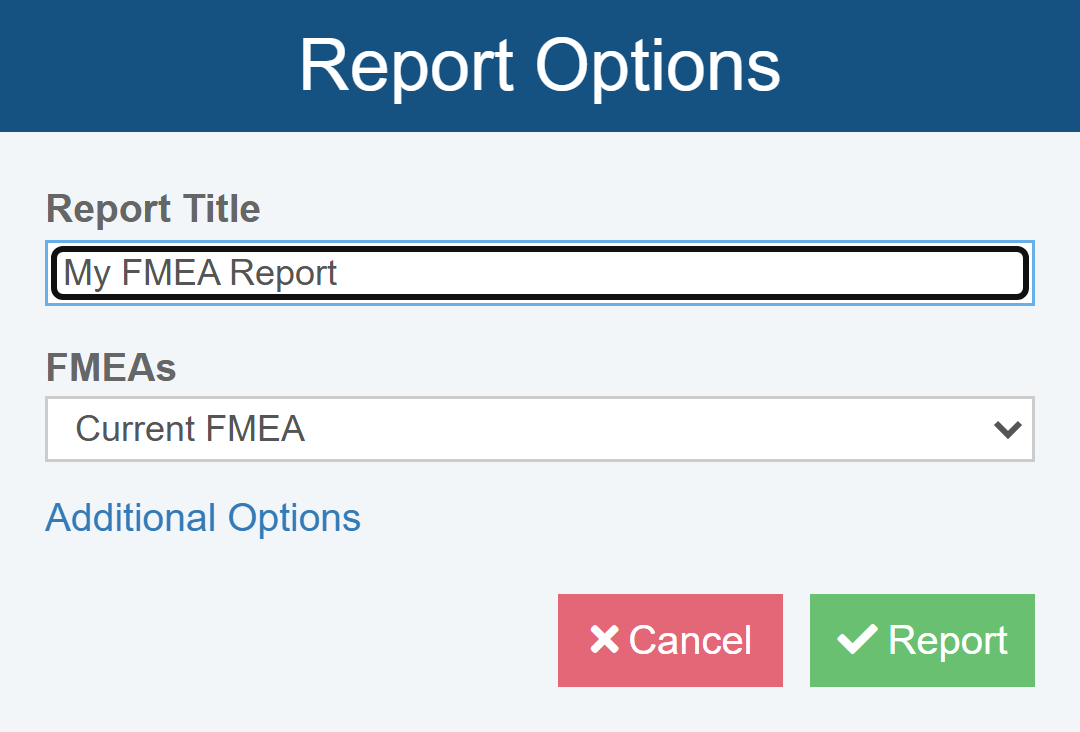The image size is (1080, 732).
Task: Open the Additional Options link
Action: (x=203, y=518)
